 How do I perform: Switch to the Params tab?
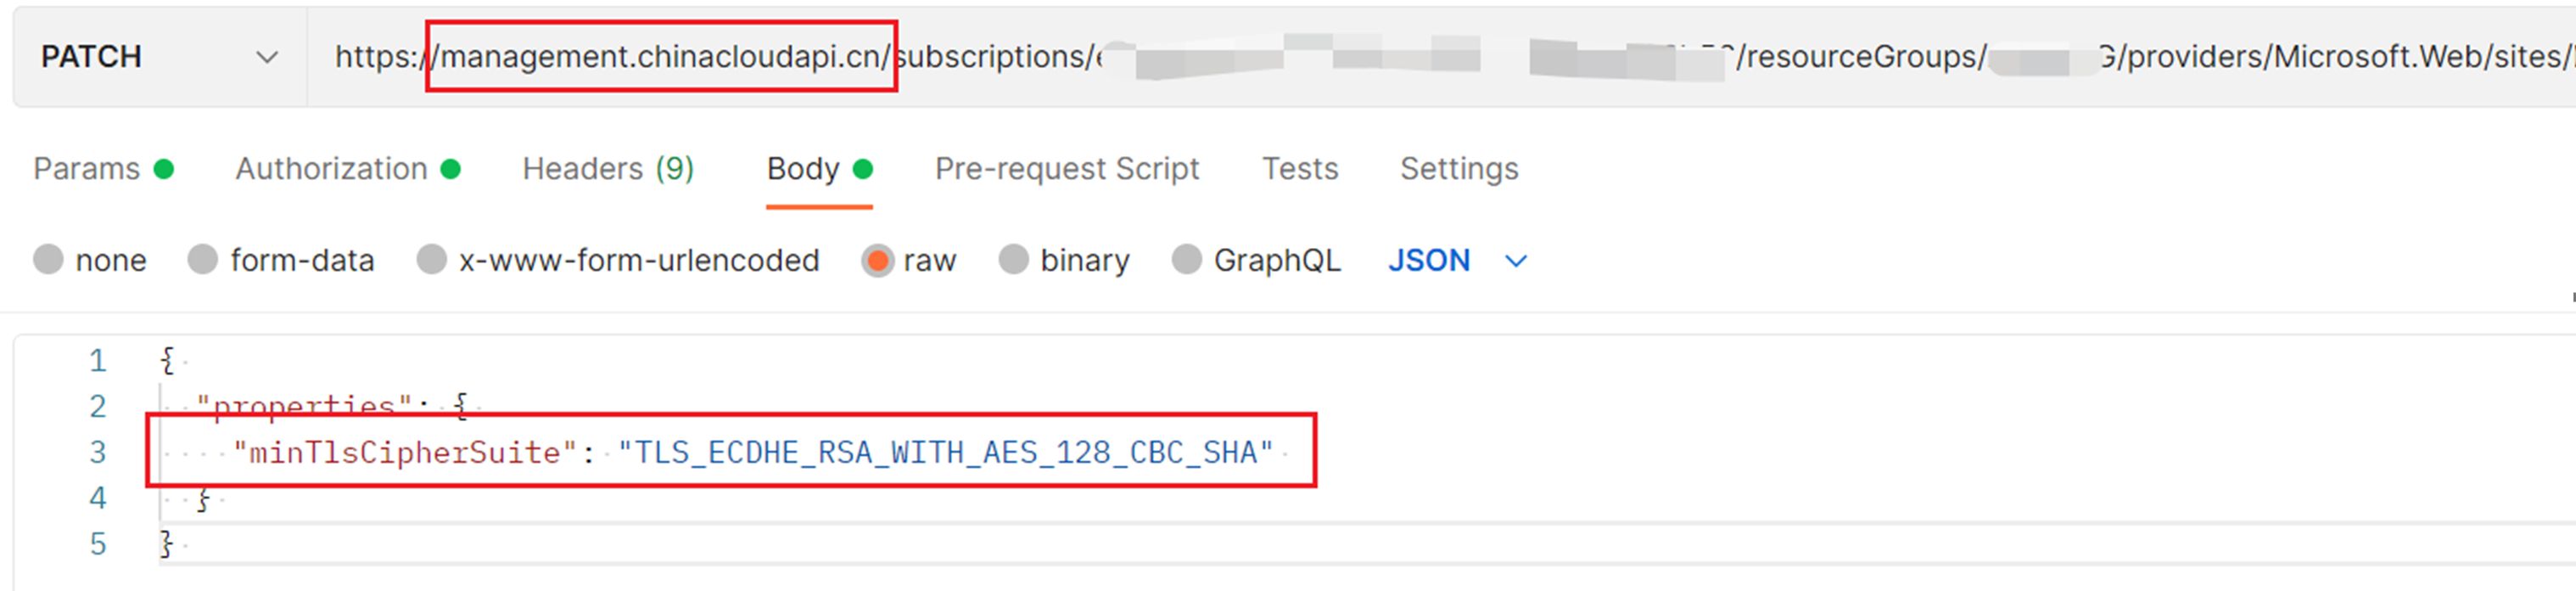87,169
